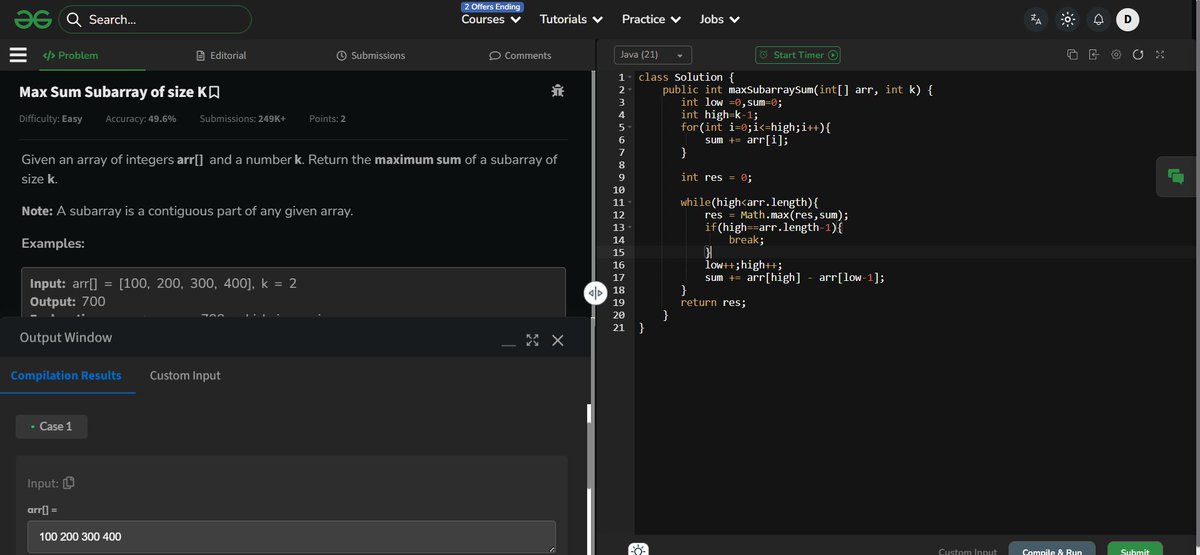Expand the editor to fullscreen
The image size is (1200, 555).
(1160, 55)
